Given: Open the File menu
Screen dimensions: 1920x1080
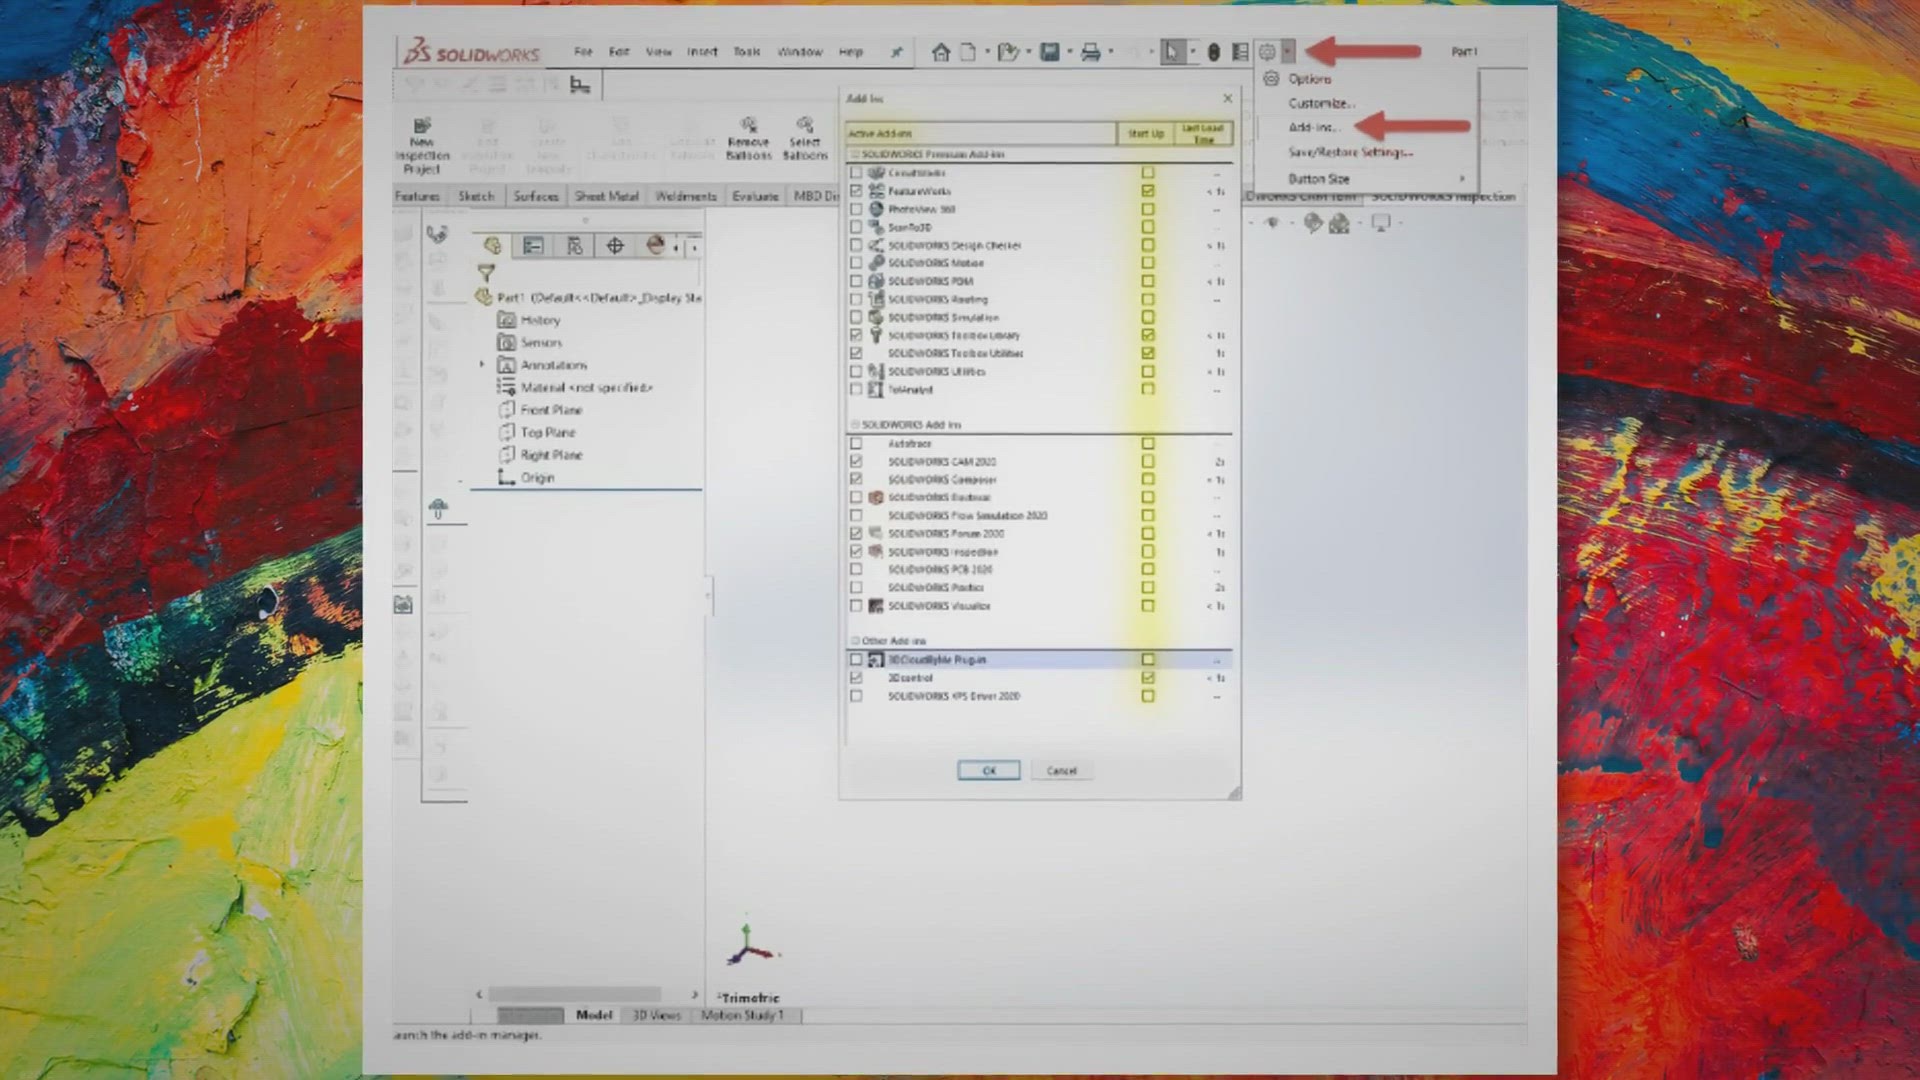Looking at the screenshot, I should click(x=583, y=52).
